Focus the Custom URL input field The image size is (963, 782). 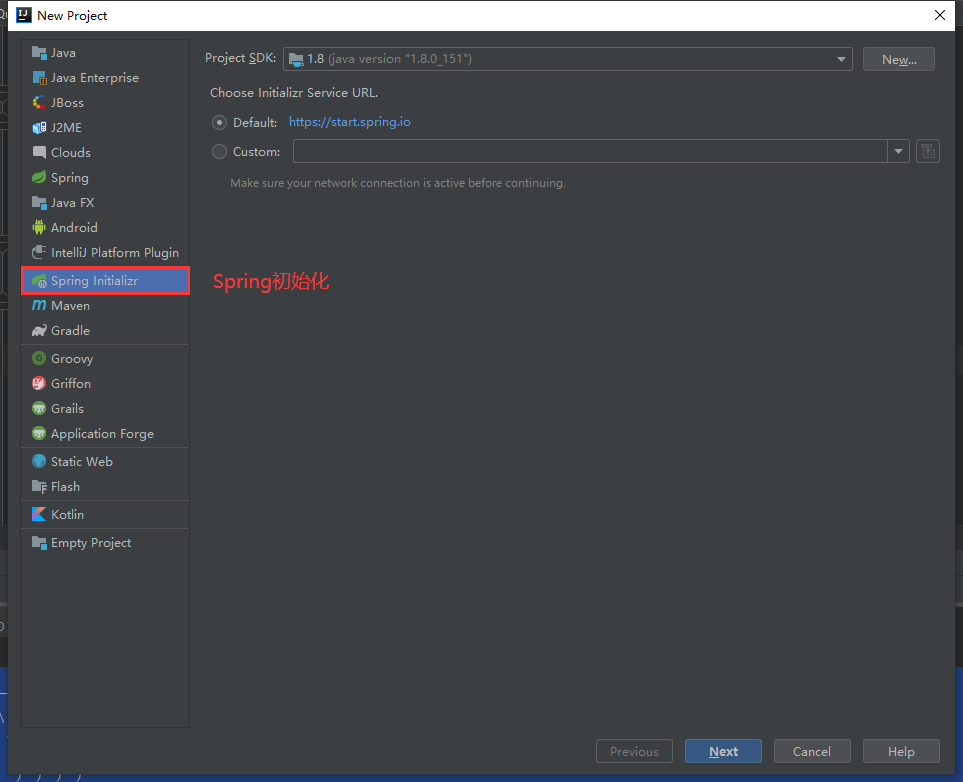click(x=590, y=151)
